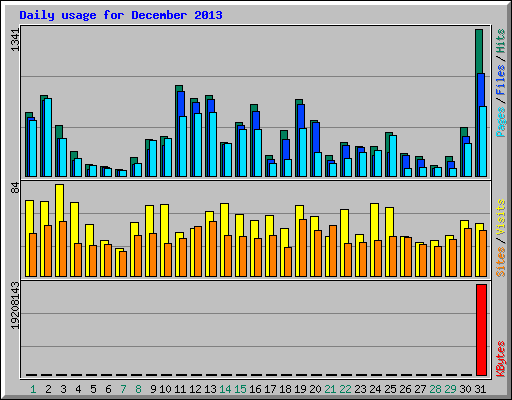Click the yellow visits bar for day 24
The height and width of the screenshot is (400, 512).
click(x=374, y=222)
